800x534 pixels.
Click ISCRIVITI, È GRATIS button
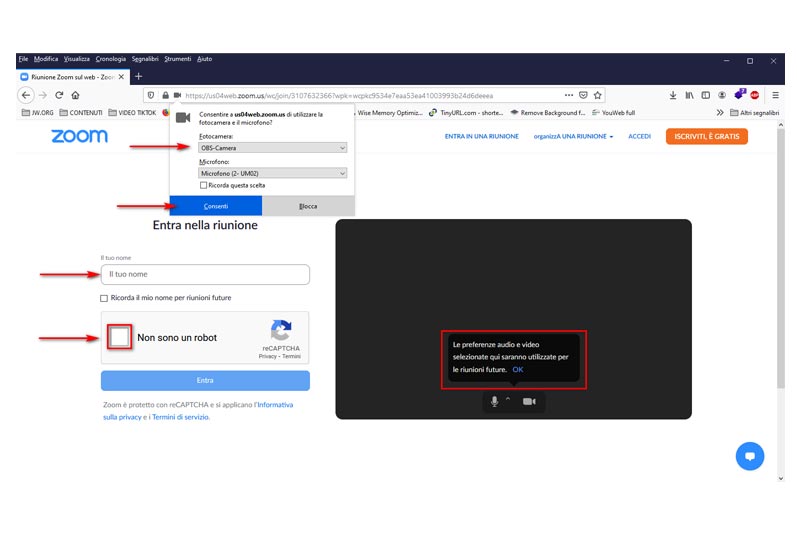707,137
